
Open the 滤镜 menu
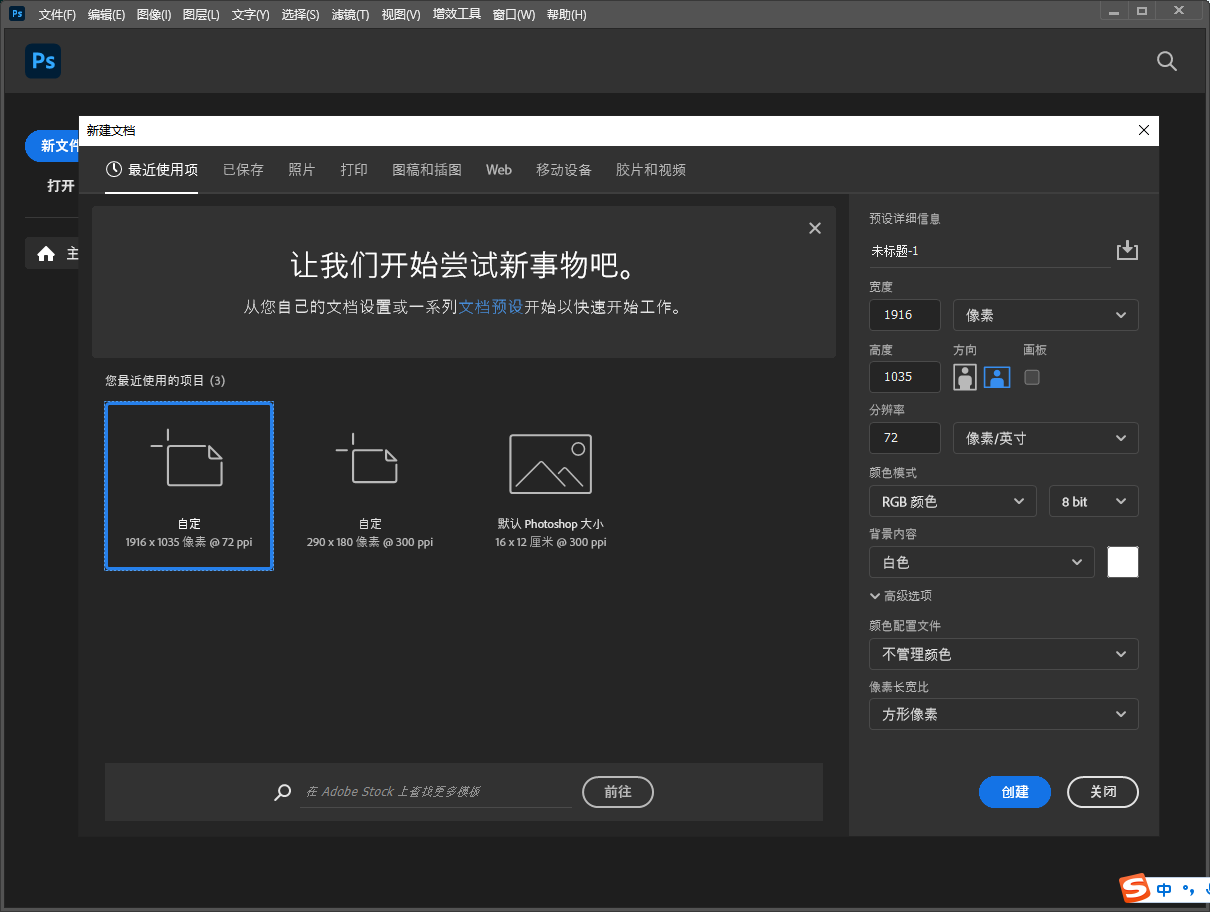point(348,14)
